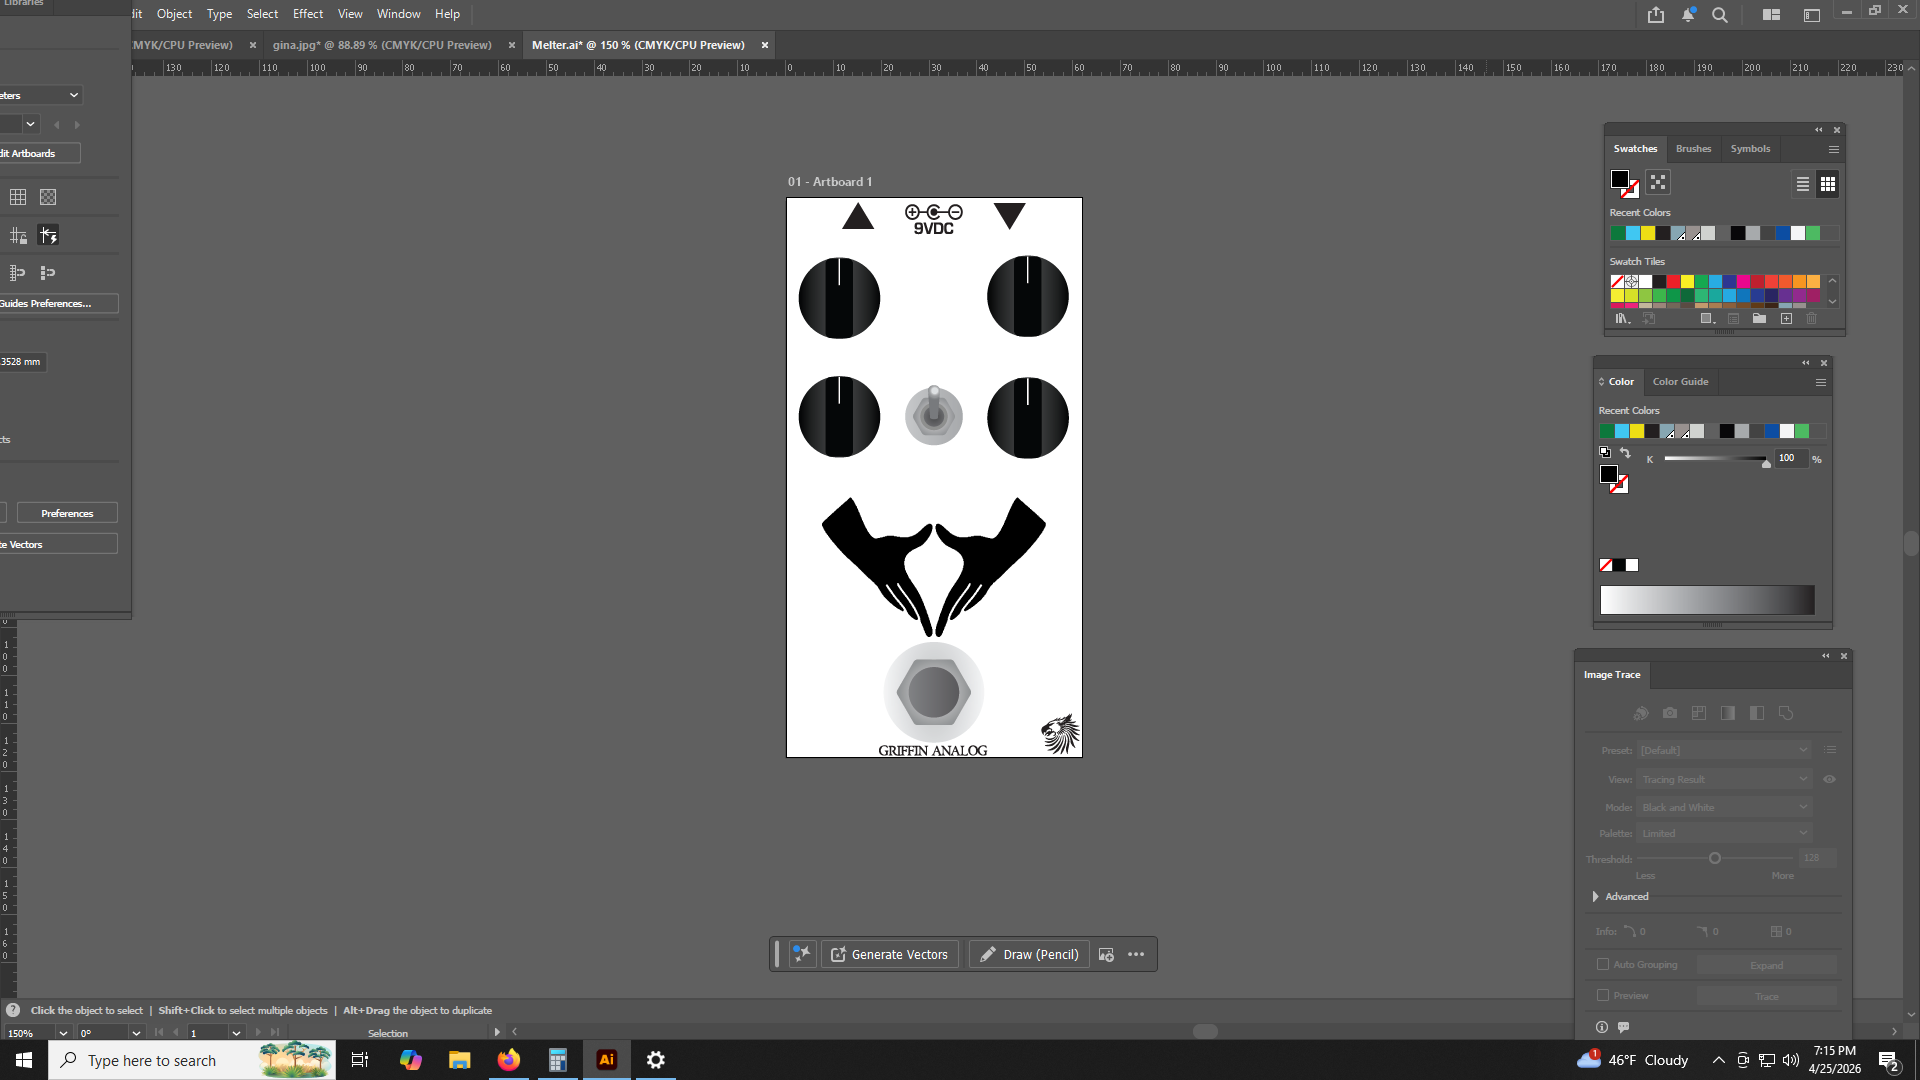
Task: Toggle the Lock Guides icon
Action: tap(18, 236)
